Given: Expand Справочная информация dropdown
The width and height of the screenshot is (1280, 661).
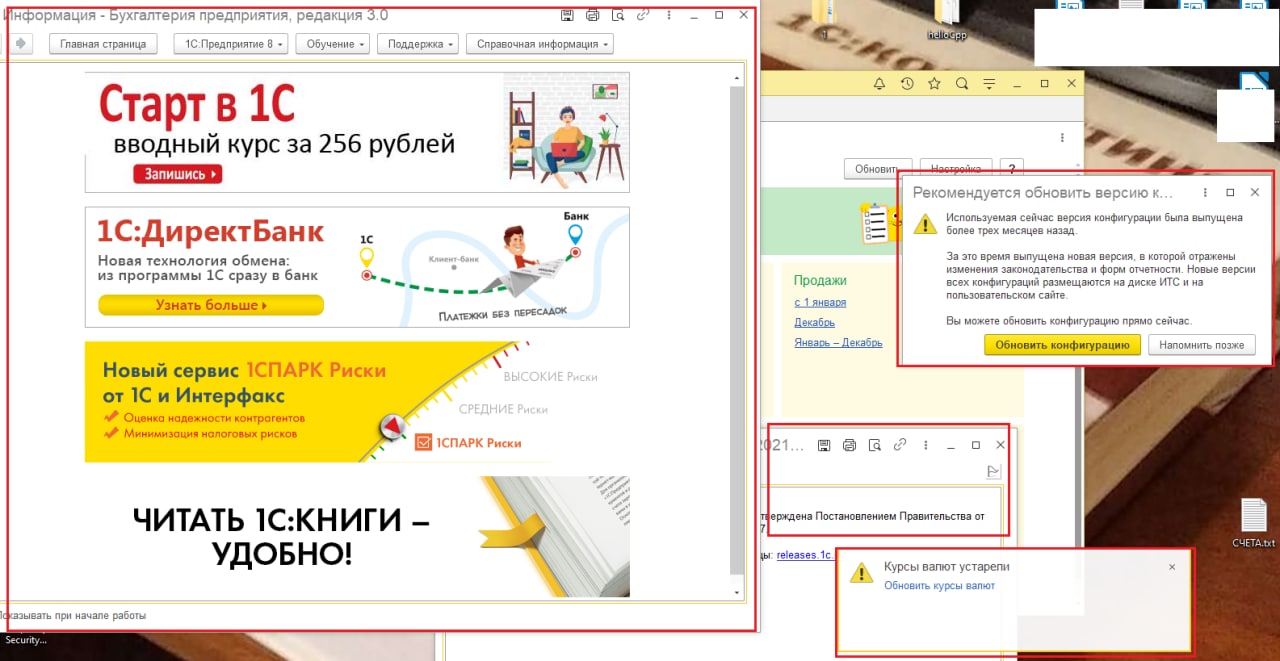Looking at the screenshot, I should (541, 44).
